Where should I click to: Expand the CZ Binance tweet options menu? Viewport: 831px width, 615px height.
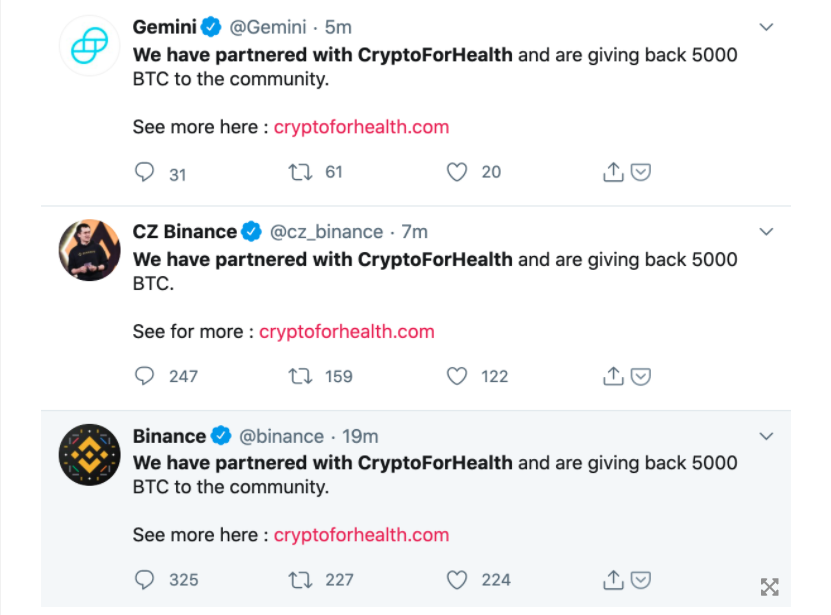coord(767,232)
